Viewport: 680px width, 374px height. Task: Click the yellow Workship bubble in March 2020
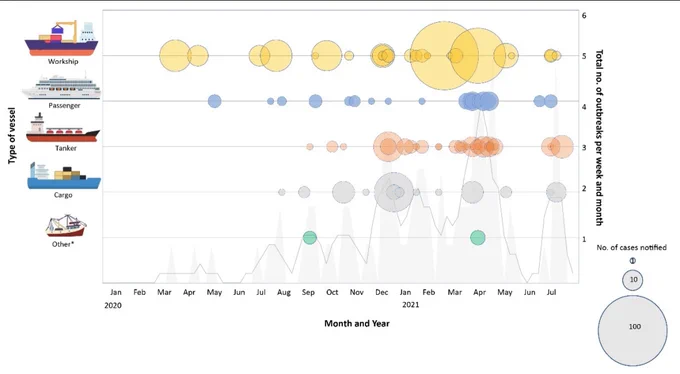pos(175,56)
